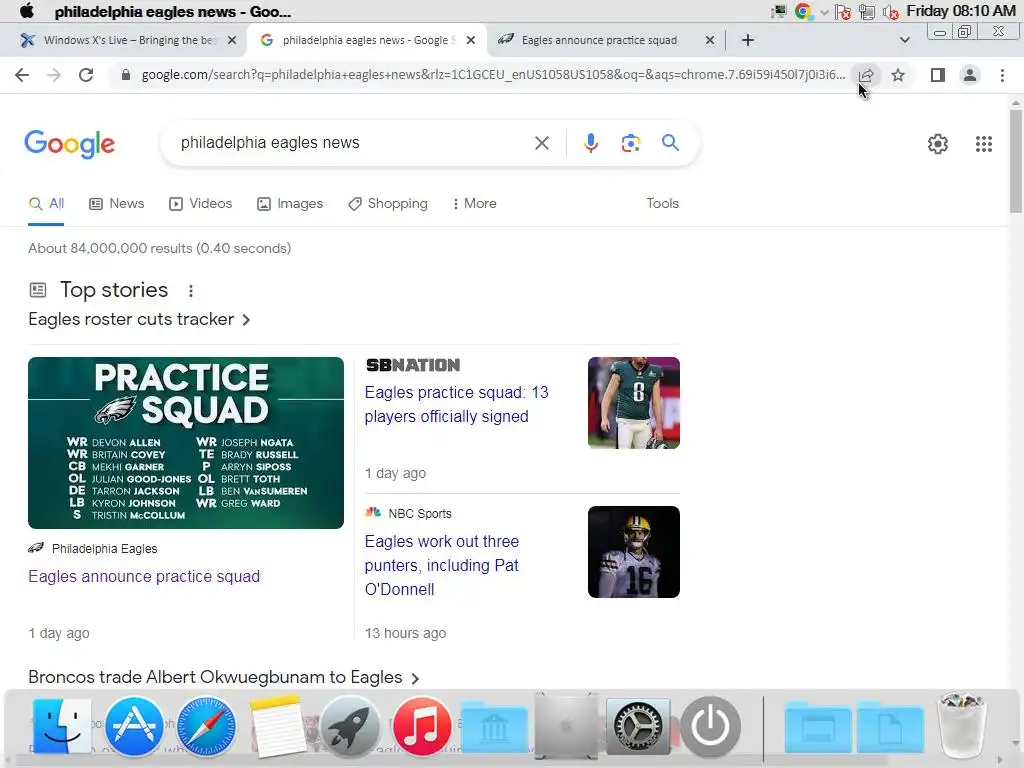Screen dimensions: 1024x768
Task: Open Launchpad rocket in the dock
Action: 349,726
